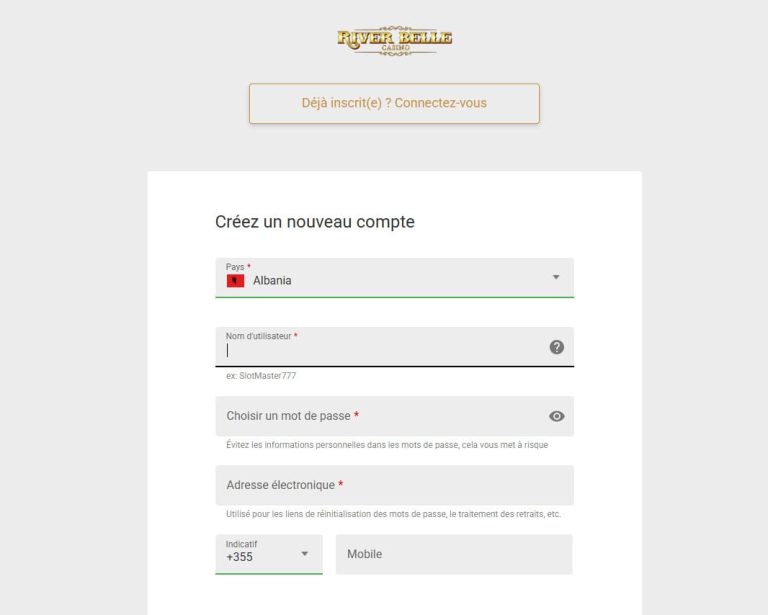Click the Pays dropdown arrow

(x=556, y=277)
